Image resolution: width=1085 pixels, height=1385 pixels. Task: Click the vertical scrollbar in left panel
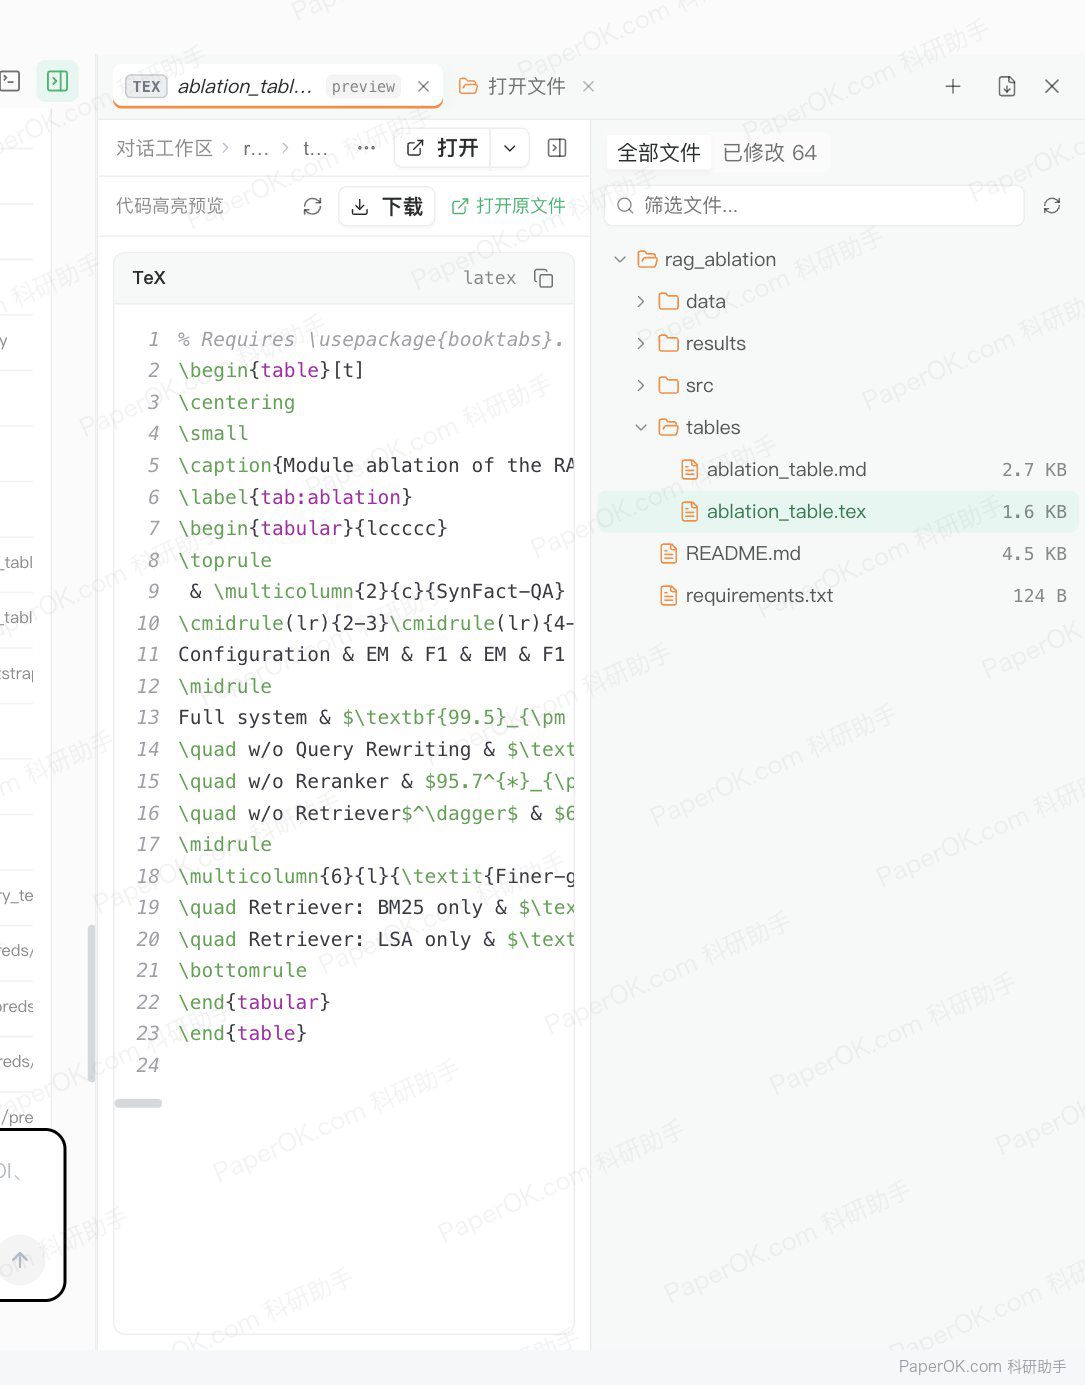click(92, 1004)
